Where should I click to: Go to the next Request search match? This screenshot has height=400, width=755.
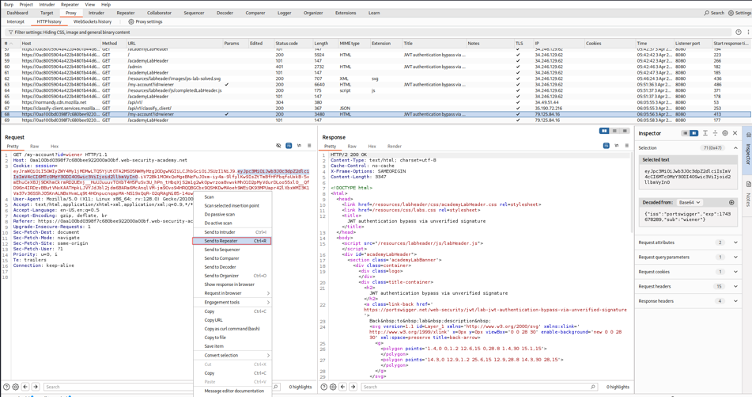coord(36,387)
